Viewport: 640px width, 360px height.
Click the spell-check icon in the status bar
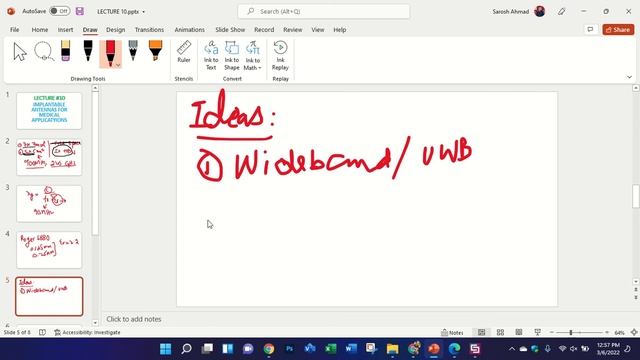point(42,333)
